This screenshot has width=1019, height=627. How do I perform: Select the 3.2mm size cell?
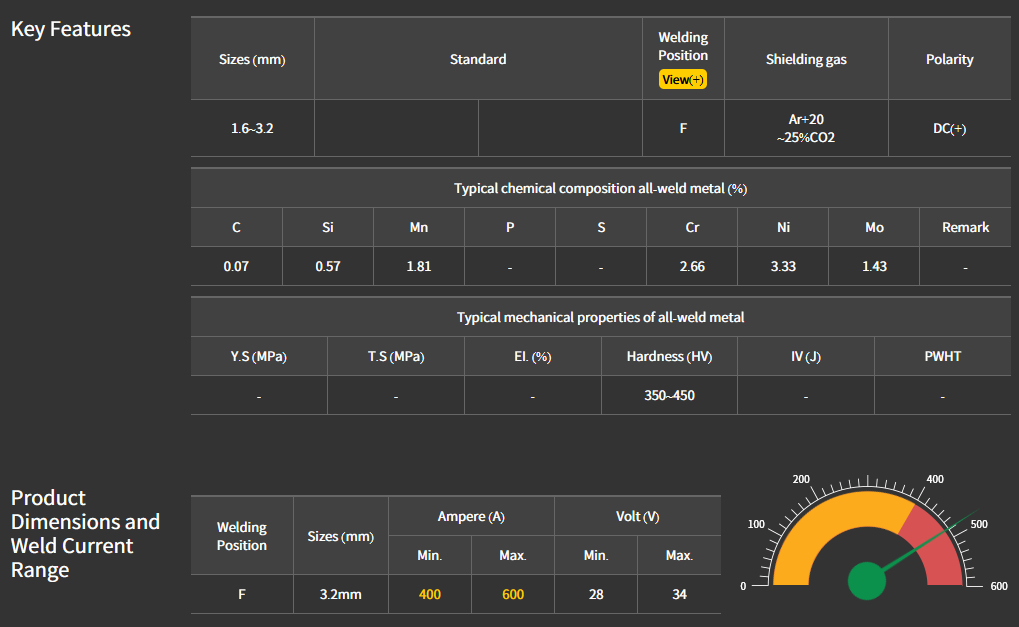(340, 594)
